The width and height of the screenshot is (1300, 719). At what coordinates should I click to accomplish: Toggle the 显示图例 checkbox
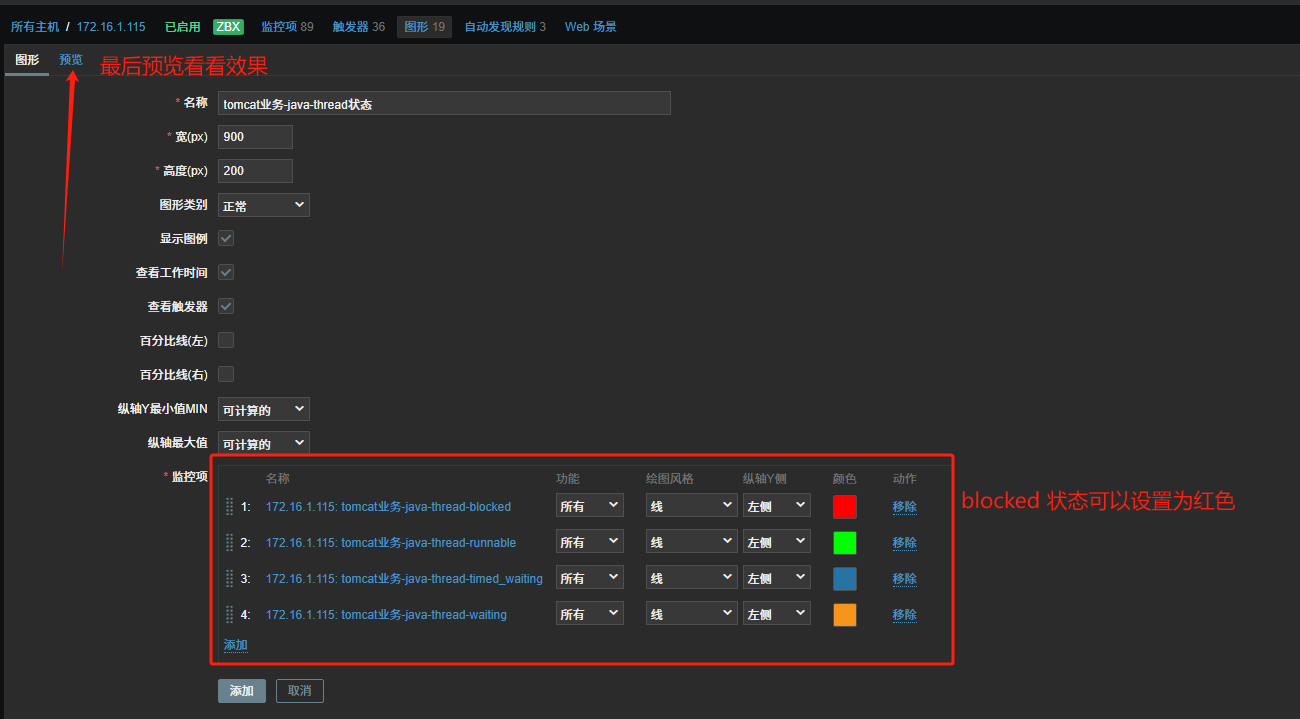click(226, 238)
